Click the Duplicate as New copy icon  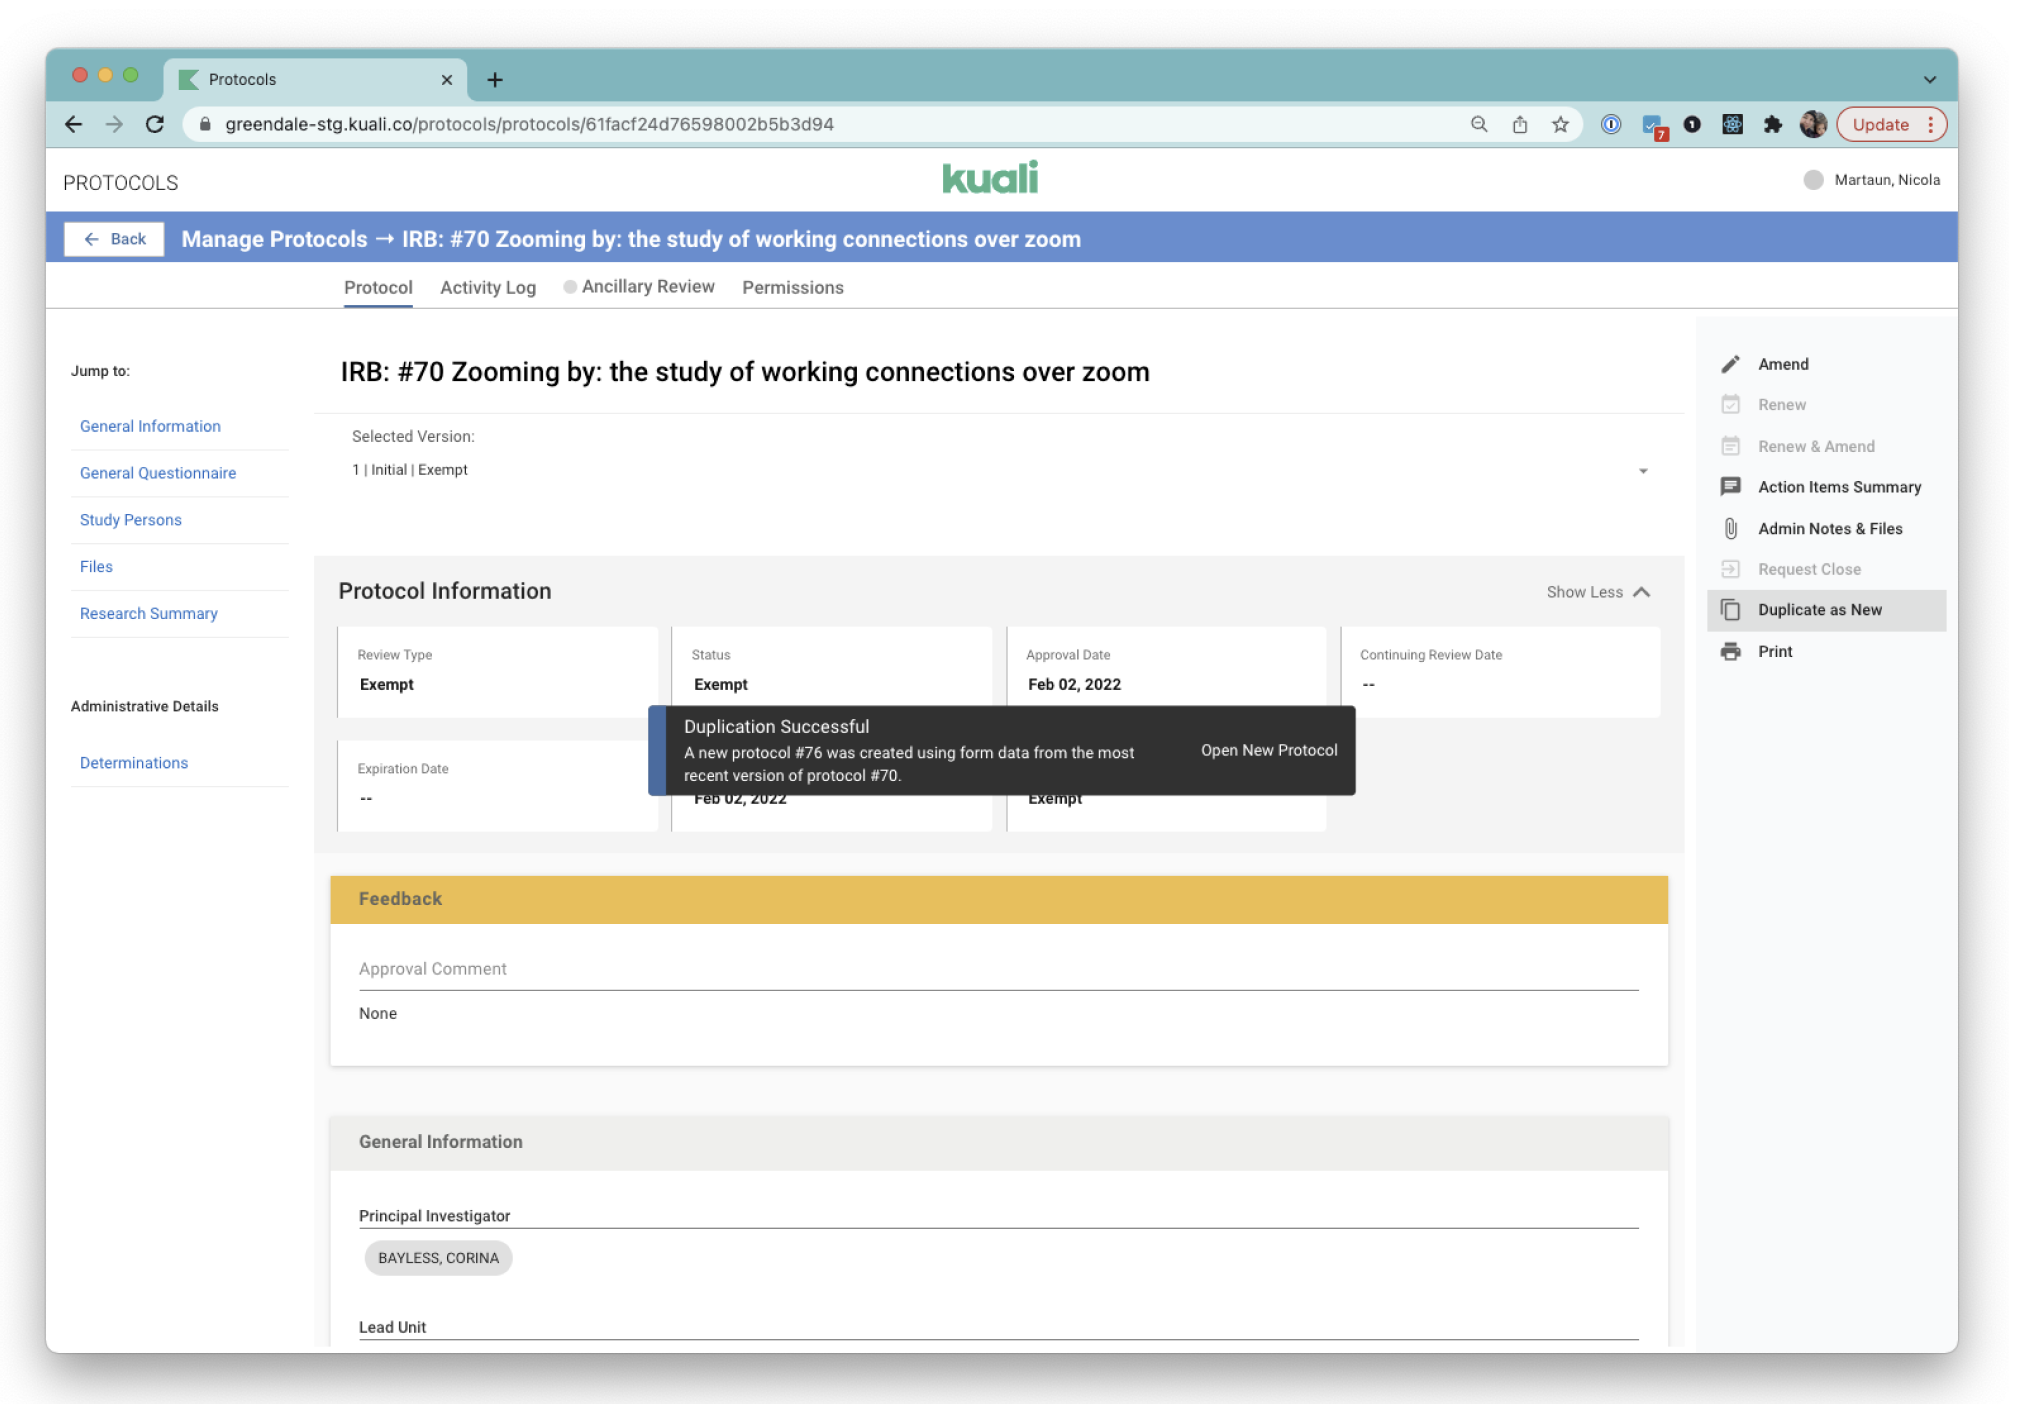tap(1730, 610)
